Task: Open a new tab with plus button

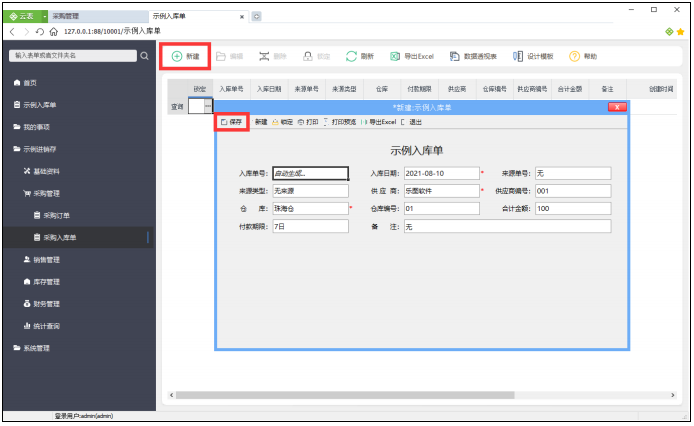Action: 256,16
